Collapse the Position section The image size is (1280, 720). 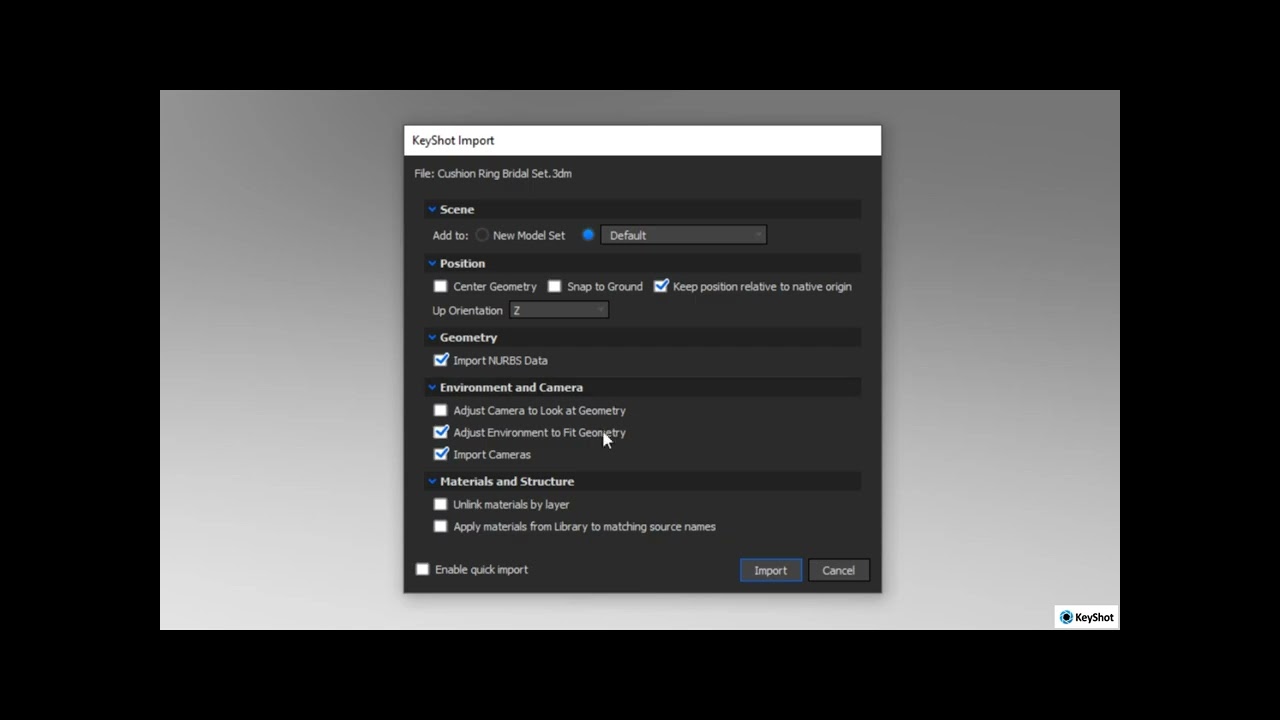pos(432,263)
